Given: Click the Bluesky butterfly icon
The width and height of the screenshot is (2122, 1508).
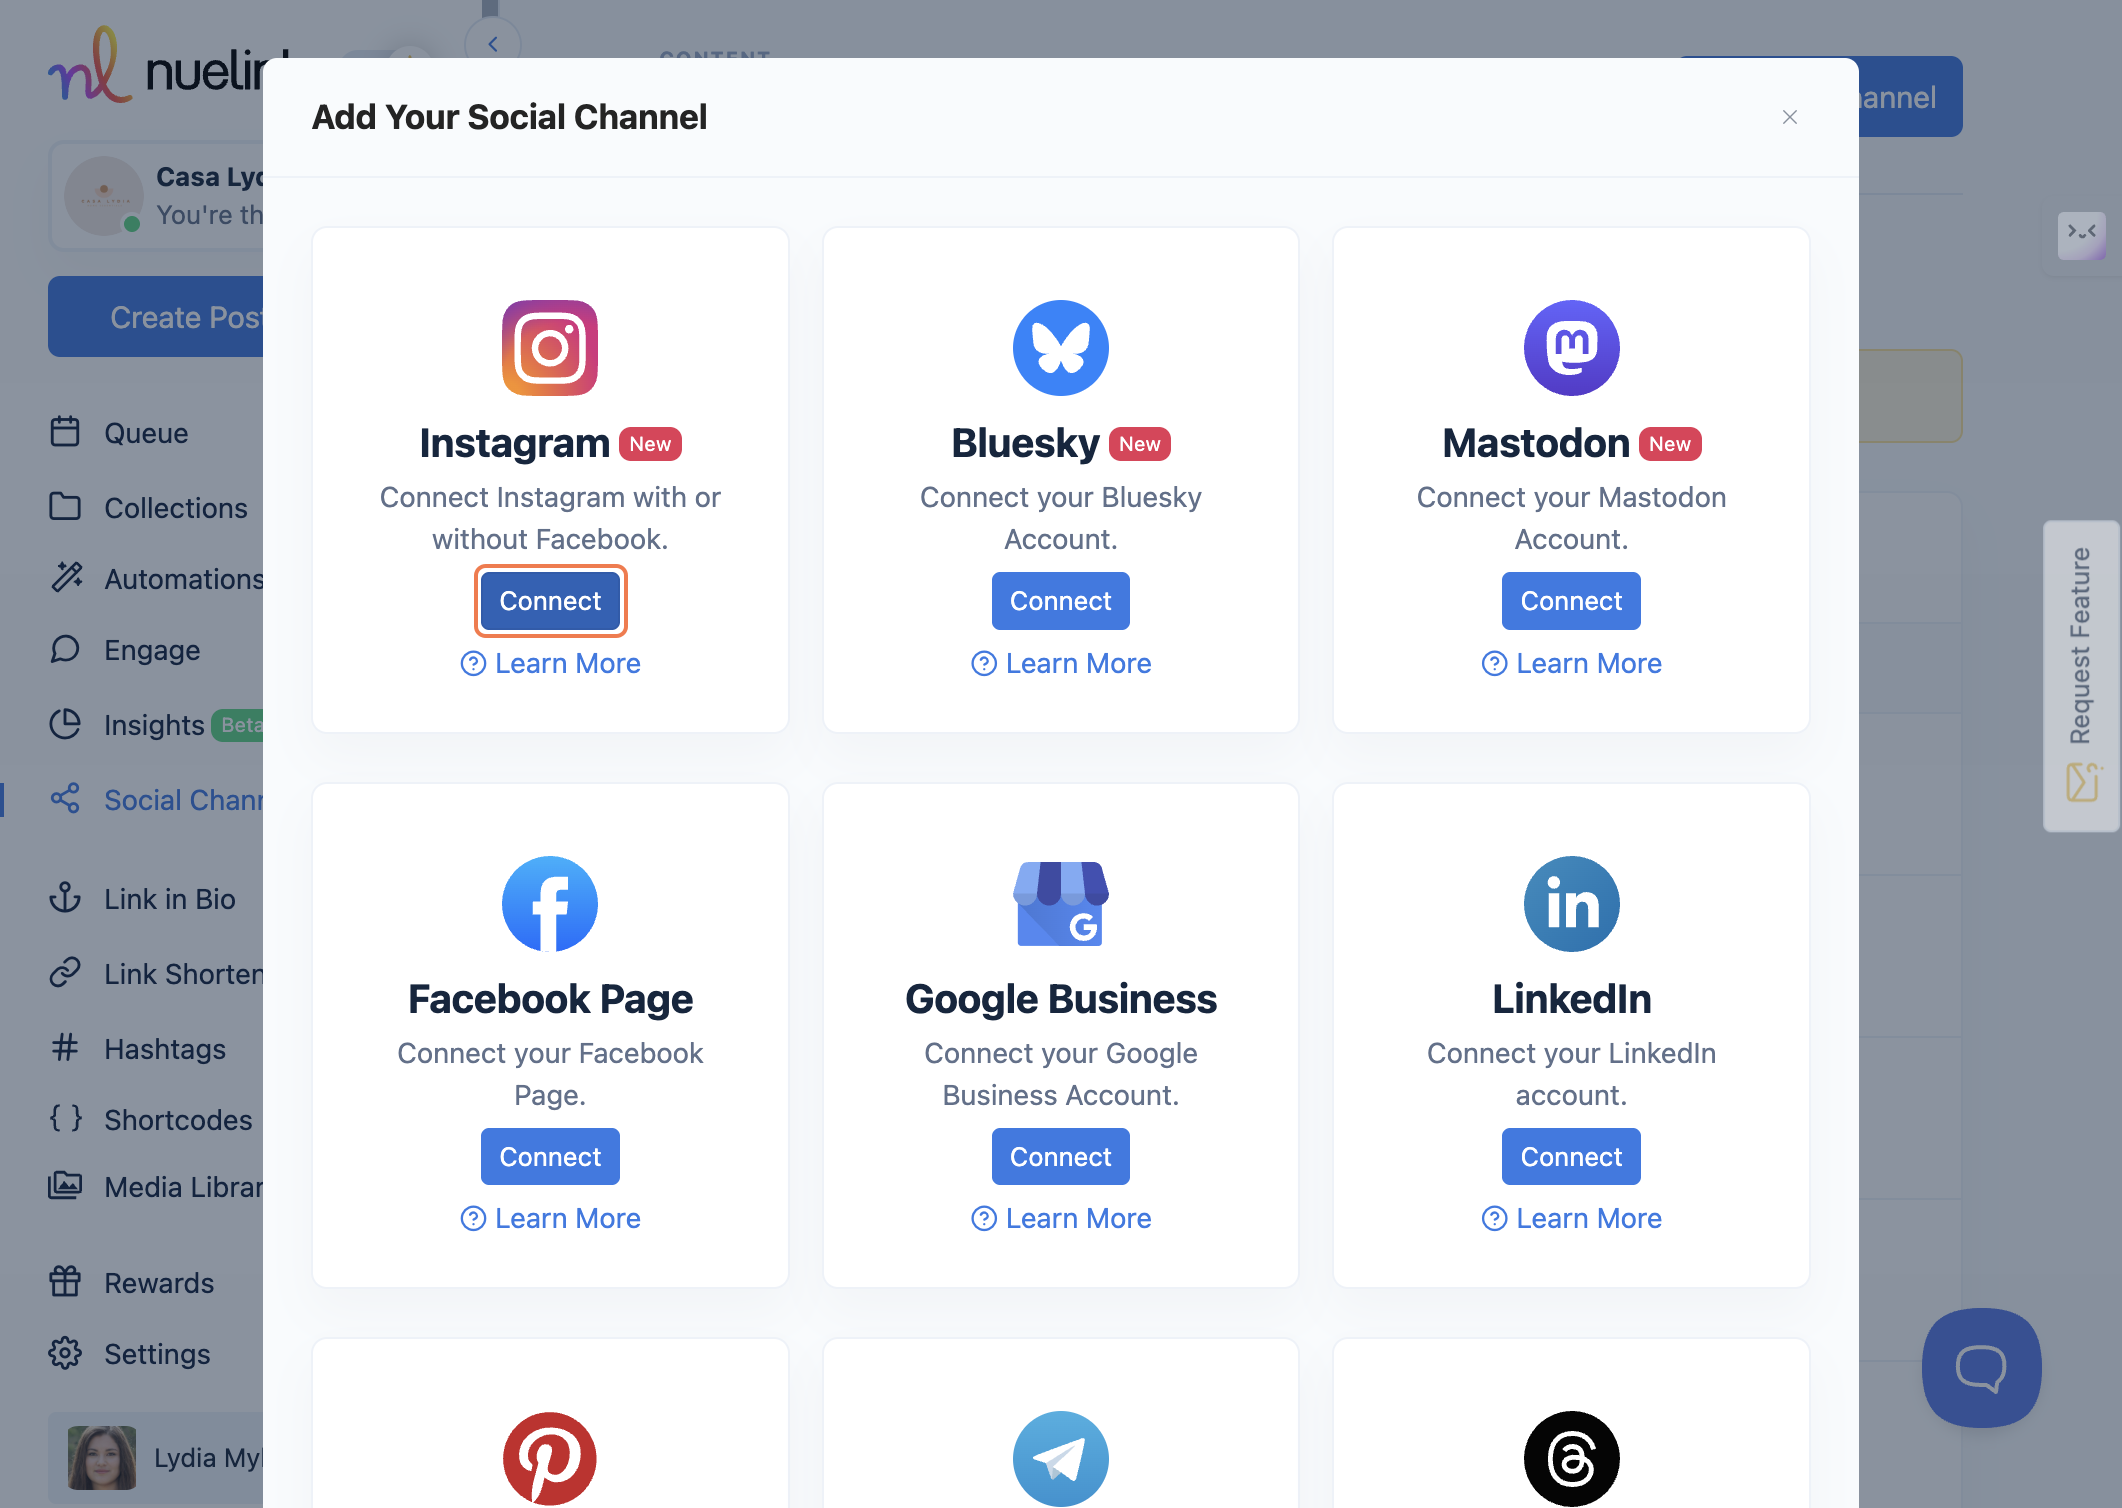Looking at the screenshot, I should coord(1061,348).
